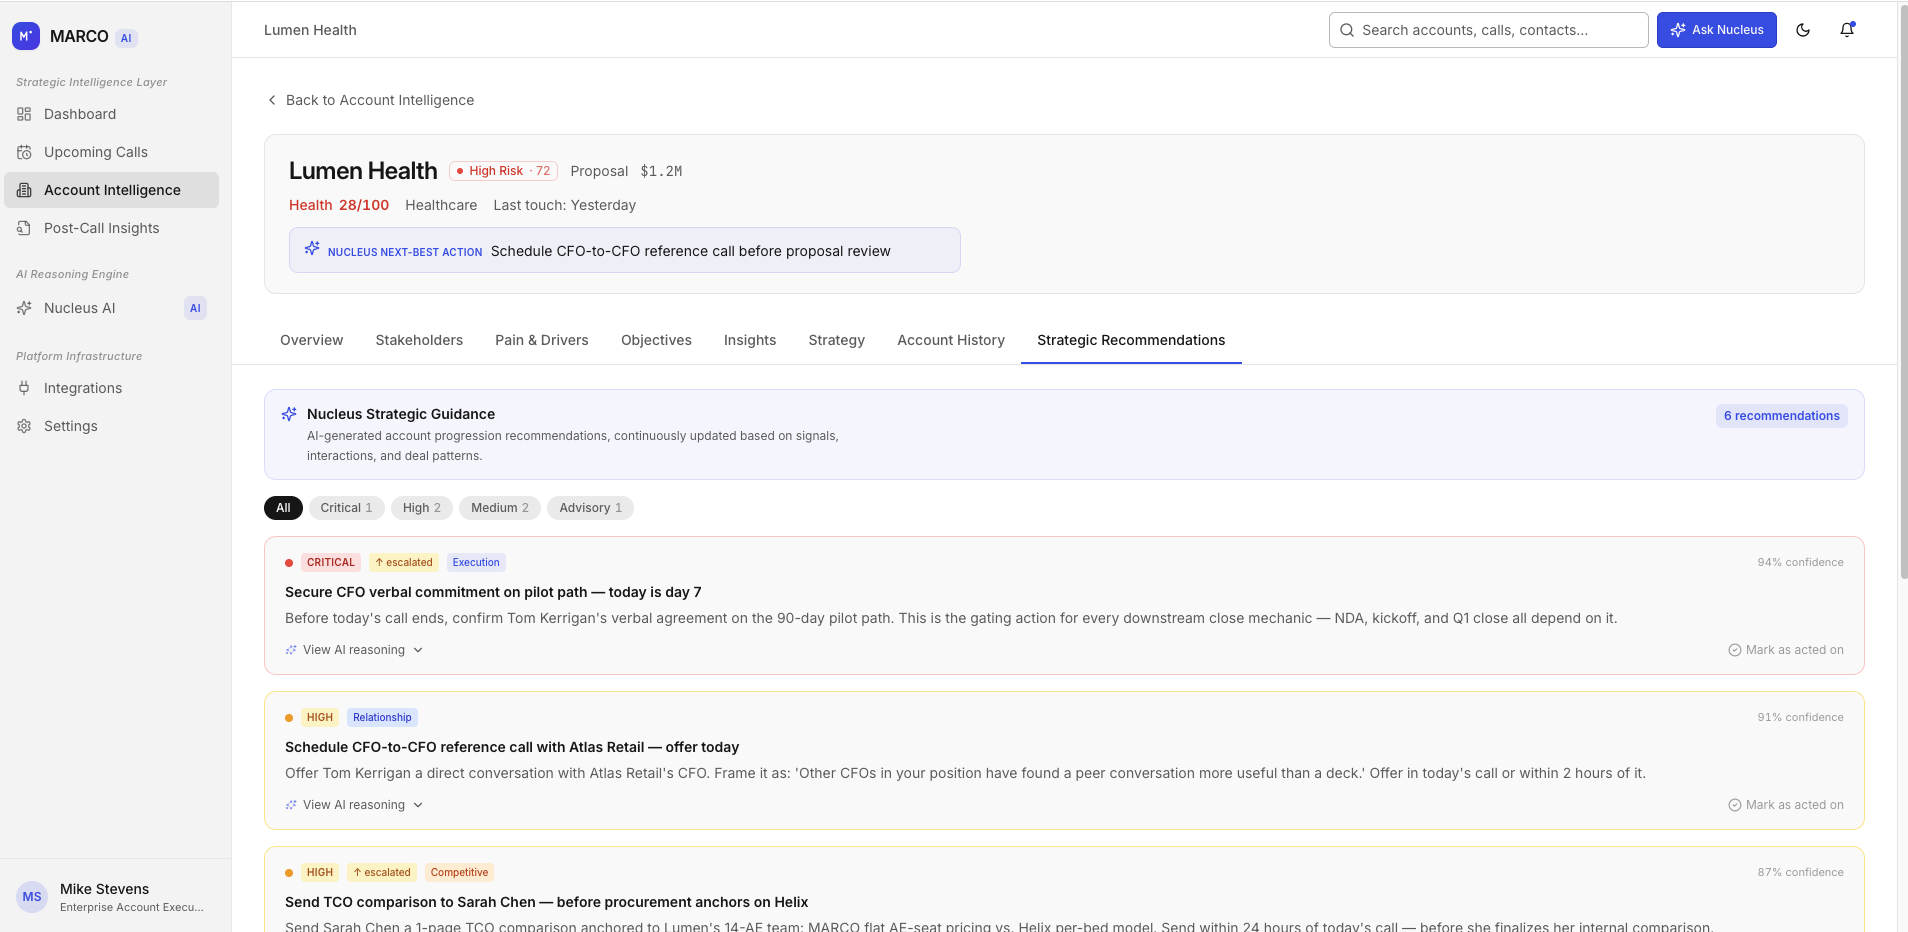Screen dimensions: 1908x932
Task: Click the AI badge beside Nucleus AI
Action: (x=195, y=308)
